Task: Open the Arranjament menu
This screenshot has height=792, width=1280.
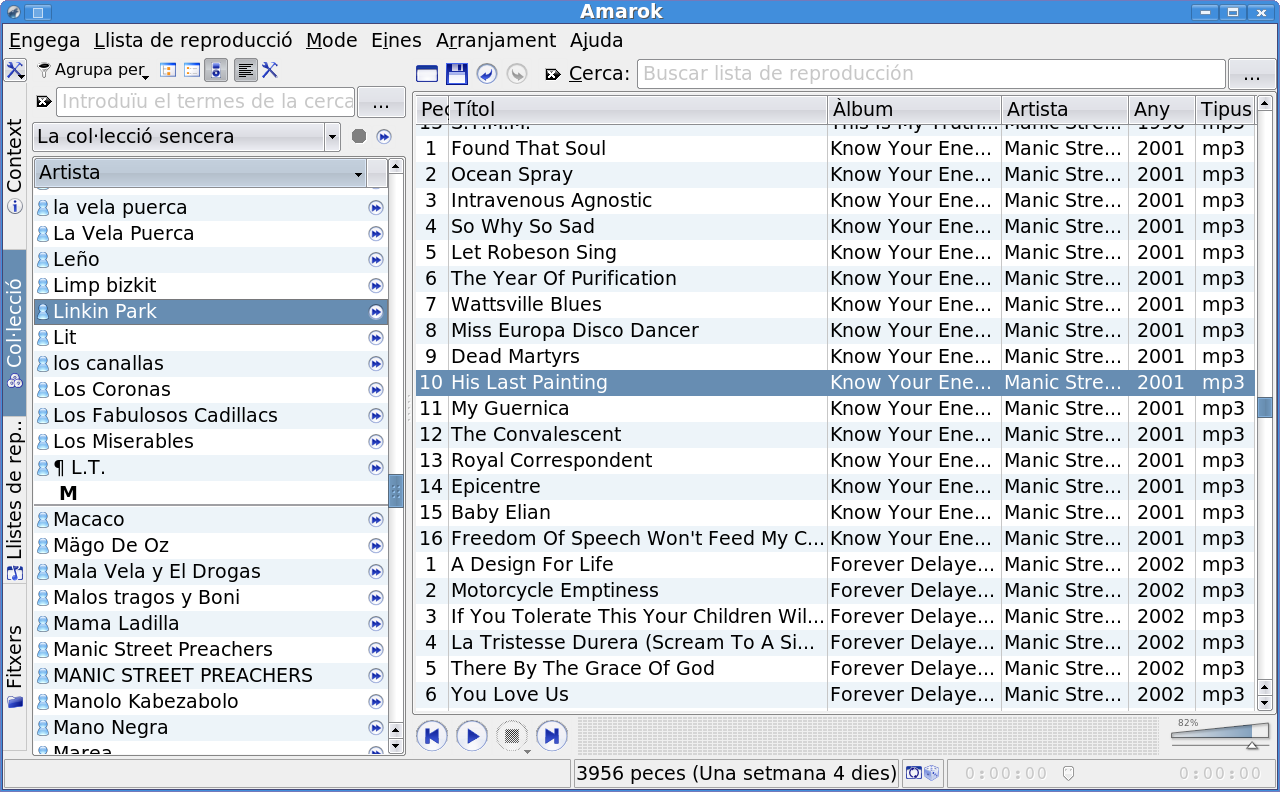Action: pyautogui.click(x=496, y=41)
